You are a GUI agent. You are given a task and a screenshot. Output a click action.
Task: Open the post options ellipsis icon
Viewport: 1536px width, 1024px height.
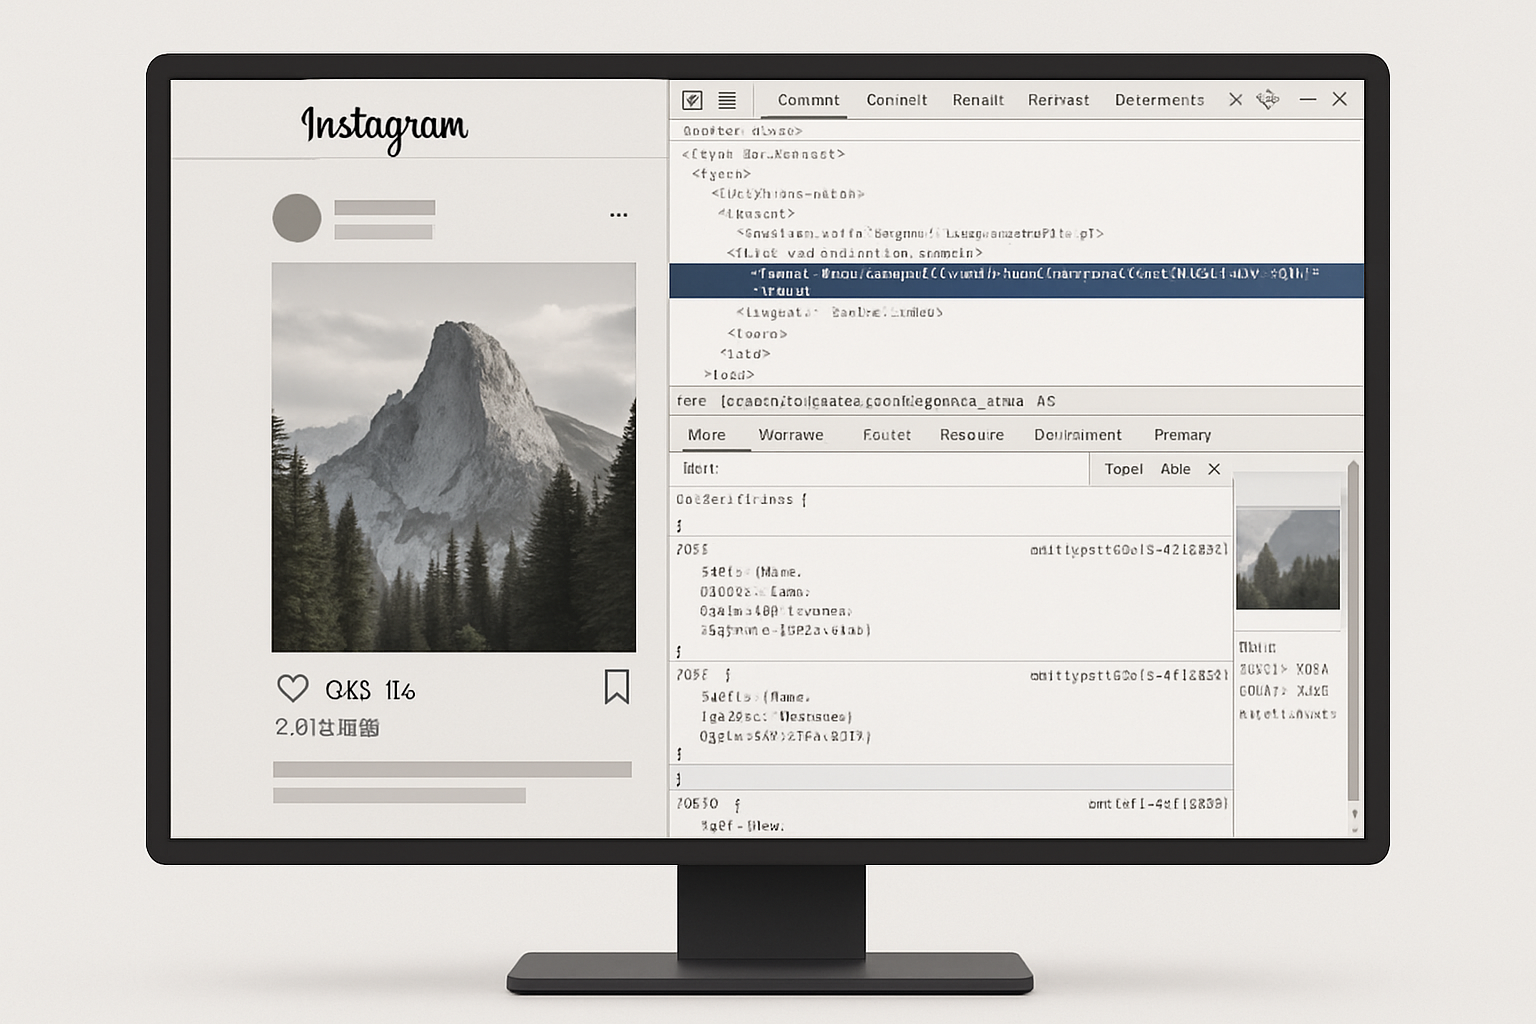tap(618, 214)
